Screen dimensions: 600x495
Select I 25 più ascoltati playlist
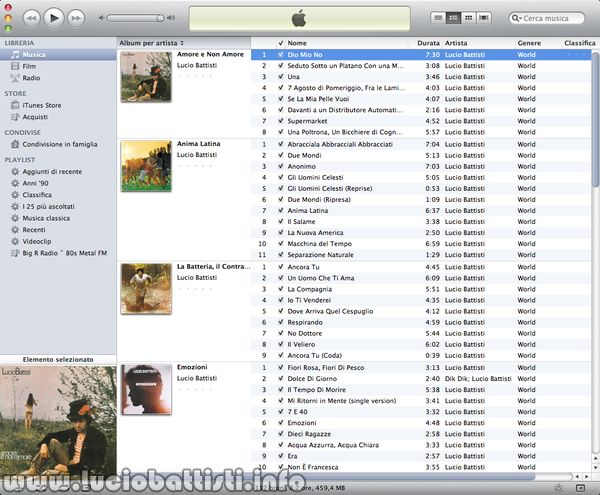(58, 207)
